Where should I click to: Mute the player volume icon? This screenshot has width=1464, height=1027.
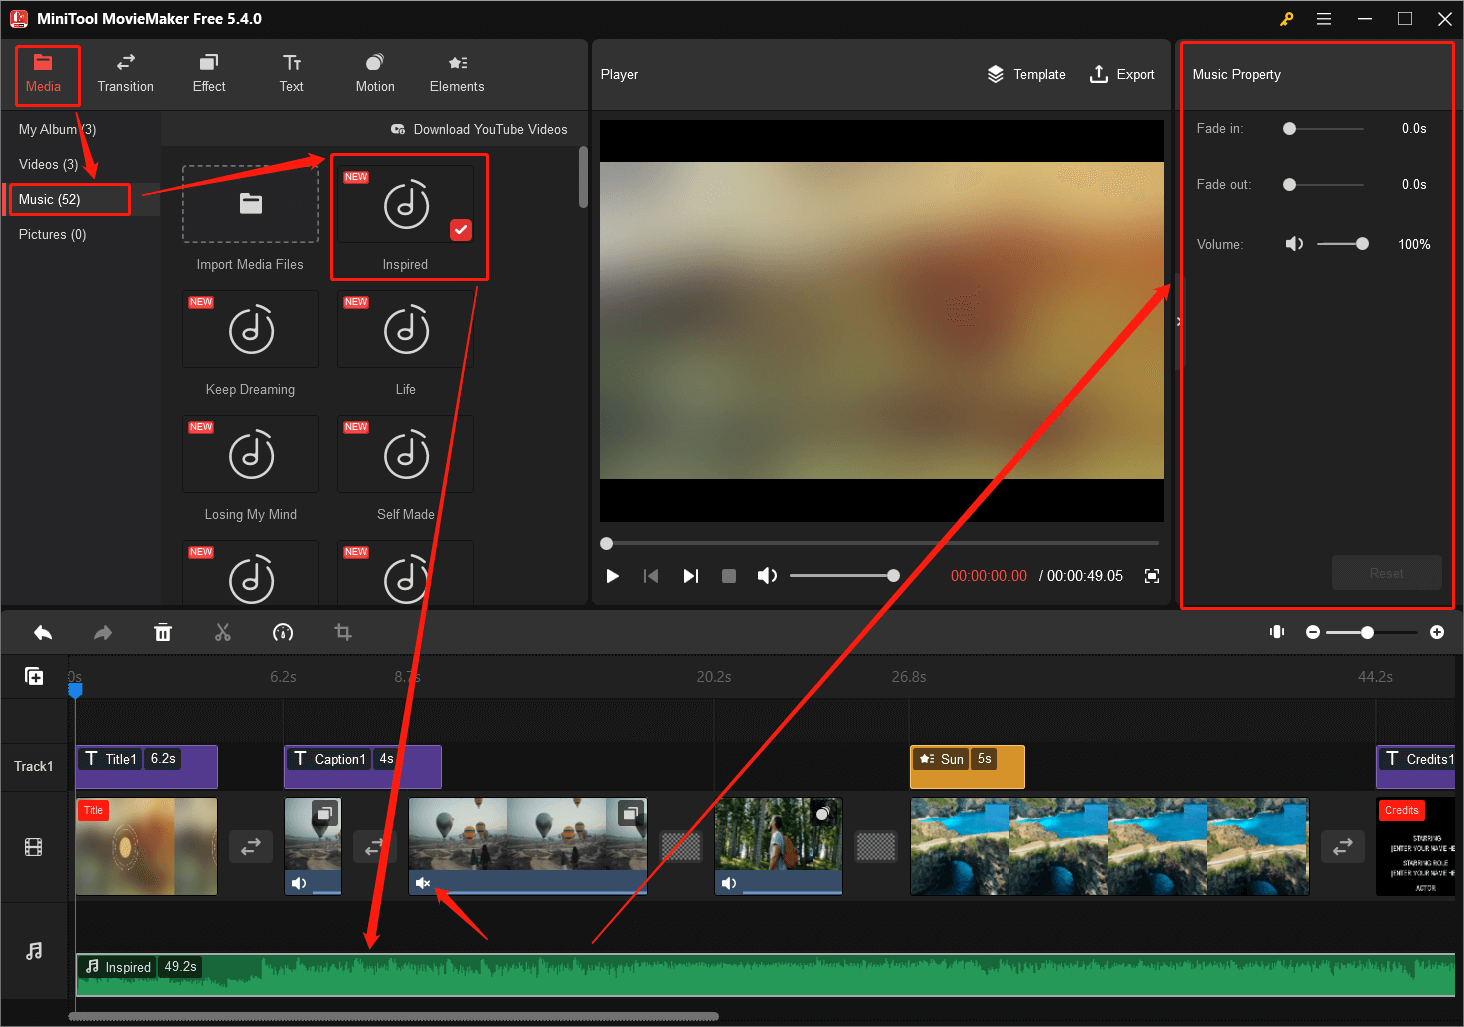point(767,576)
